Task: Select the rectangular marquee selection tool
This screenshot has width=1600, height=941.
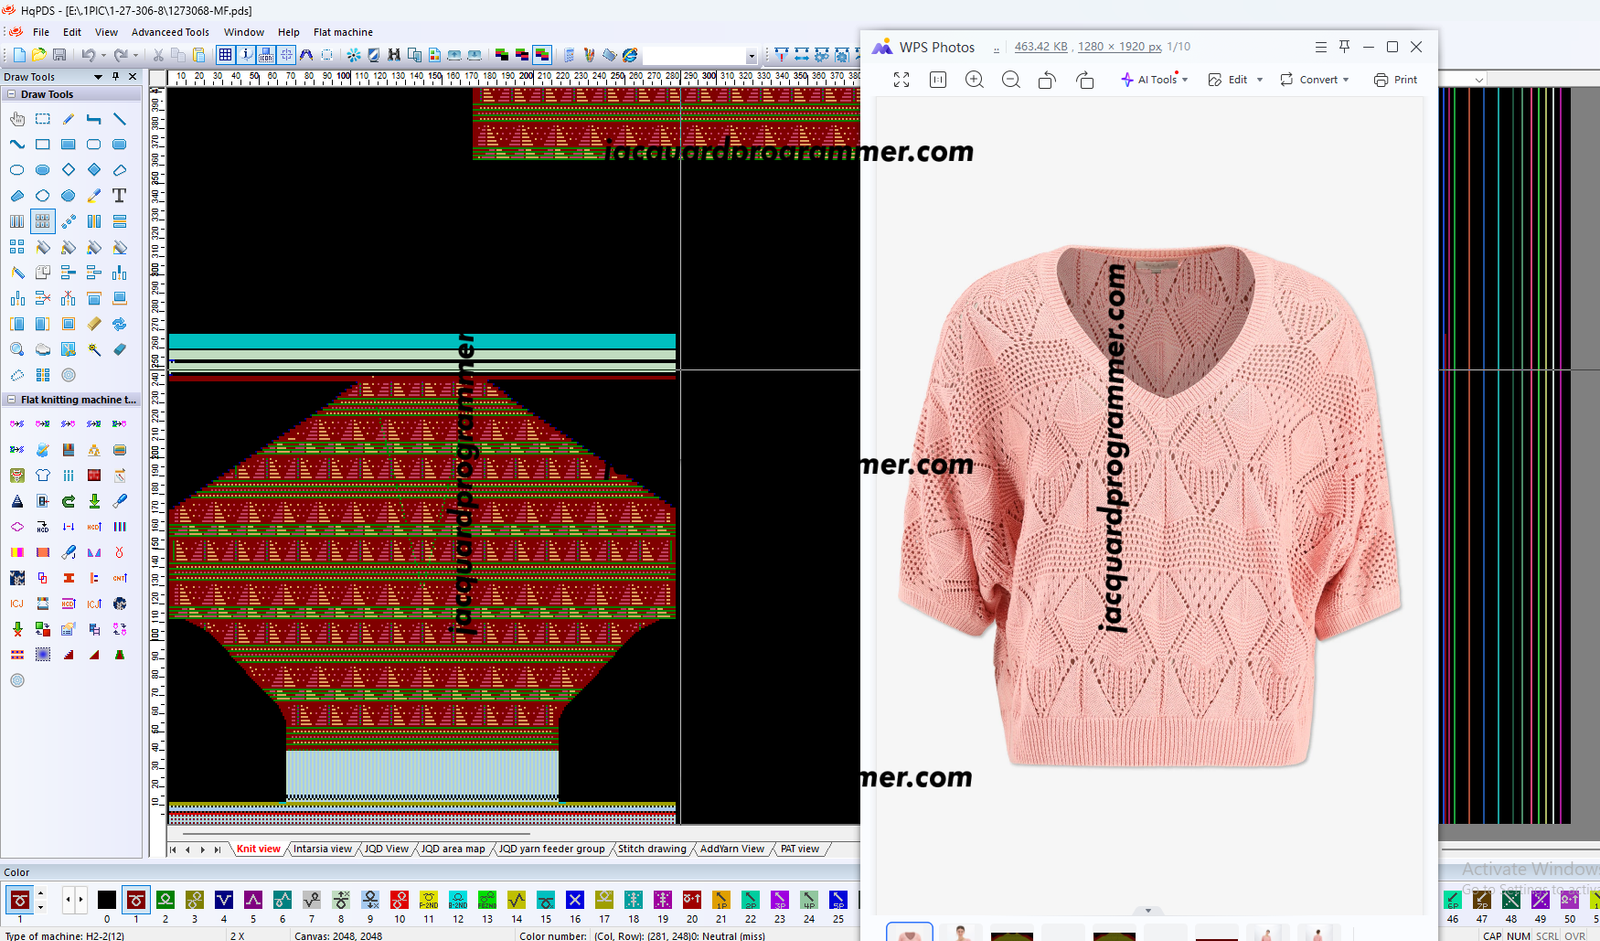Action: 43,119
